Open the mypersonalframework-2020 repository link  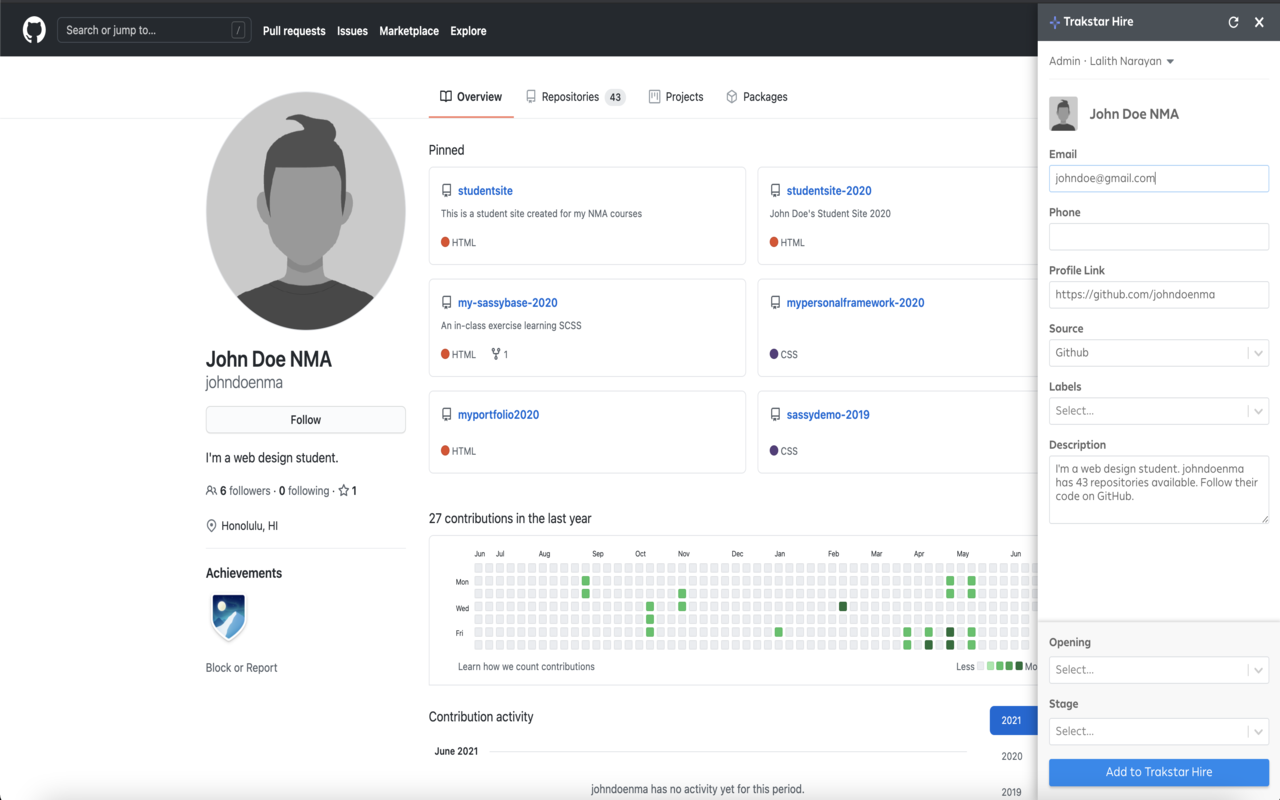pyautogui.click(x=856, y=303)
